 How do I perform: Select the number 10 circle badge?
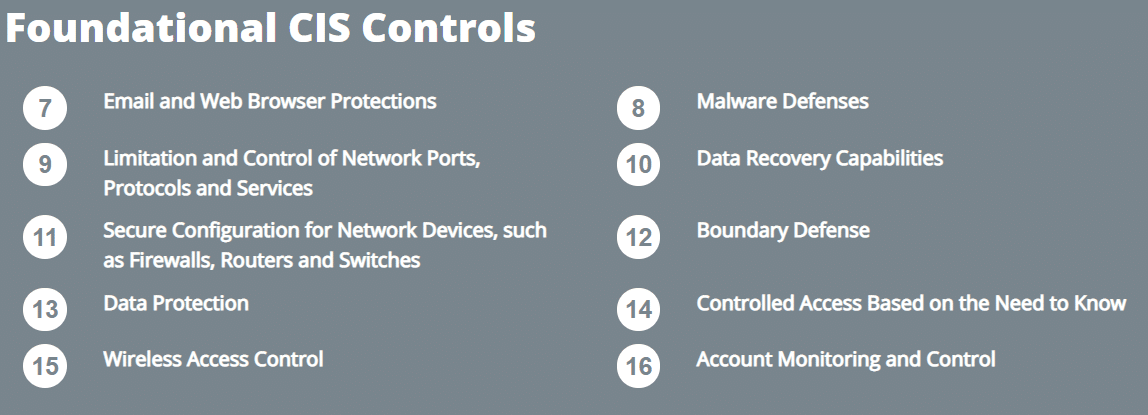pos(638,166)
